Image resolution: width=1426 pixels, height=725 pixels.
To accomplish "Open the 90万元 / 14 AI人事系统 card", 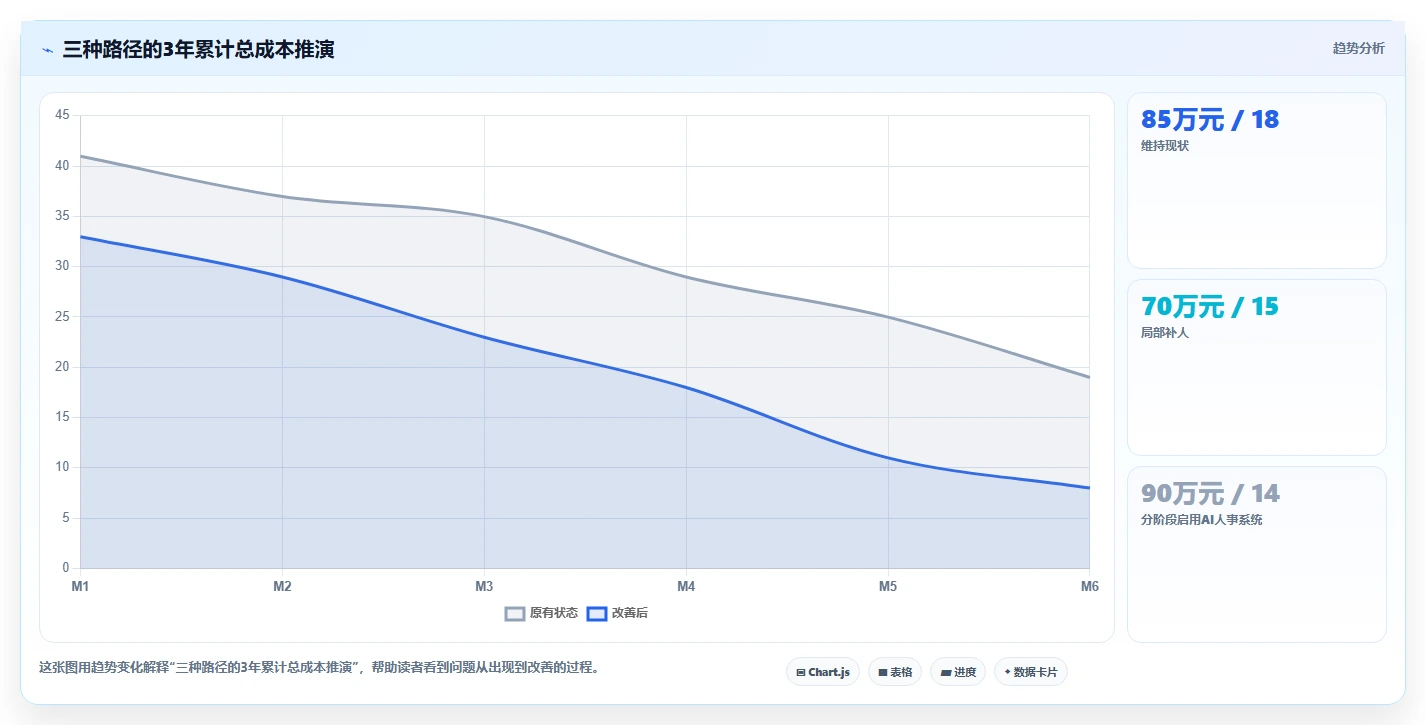I will pyautogui.click(x=1257, y=555).
